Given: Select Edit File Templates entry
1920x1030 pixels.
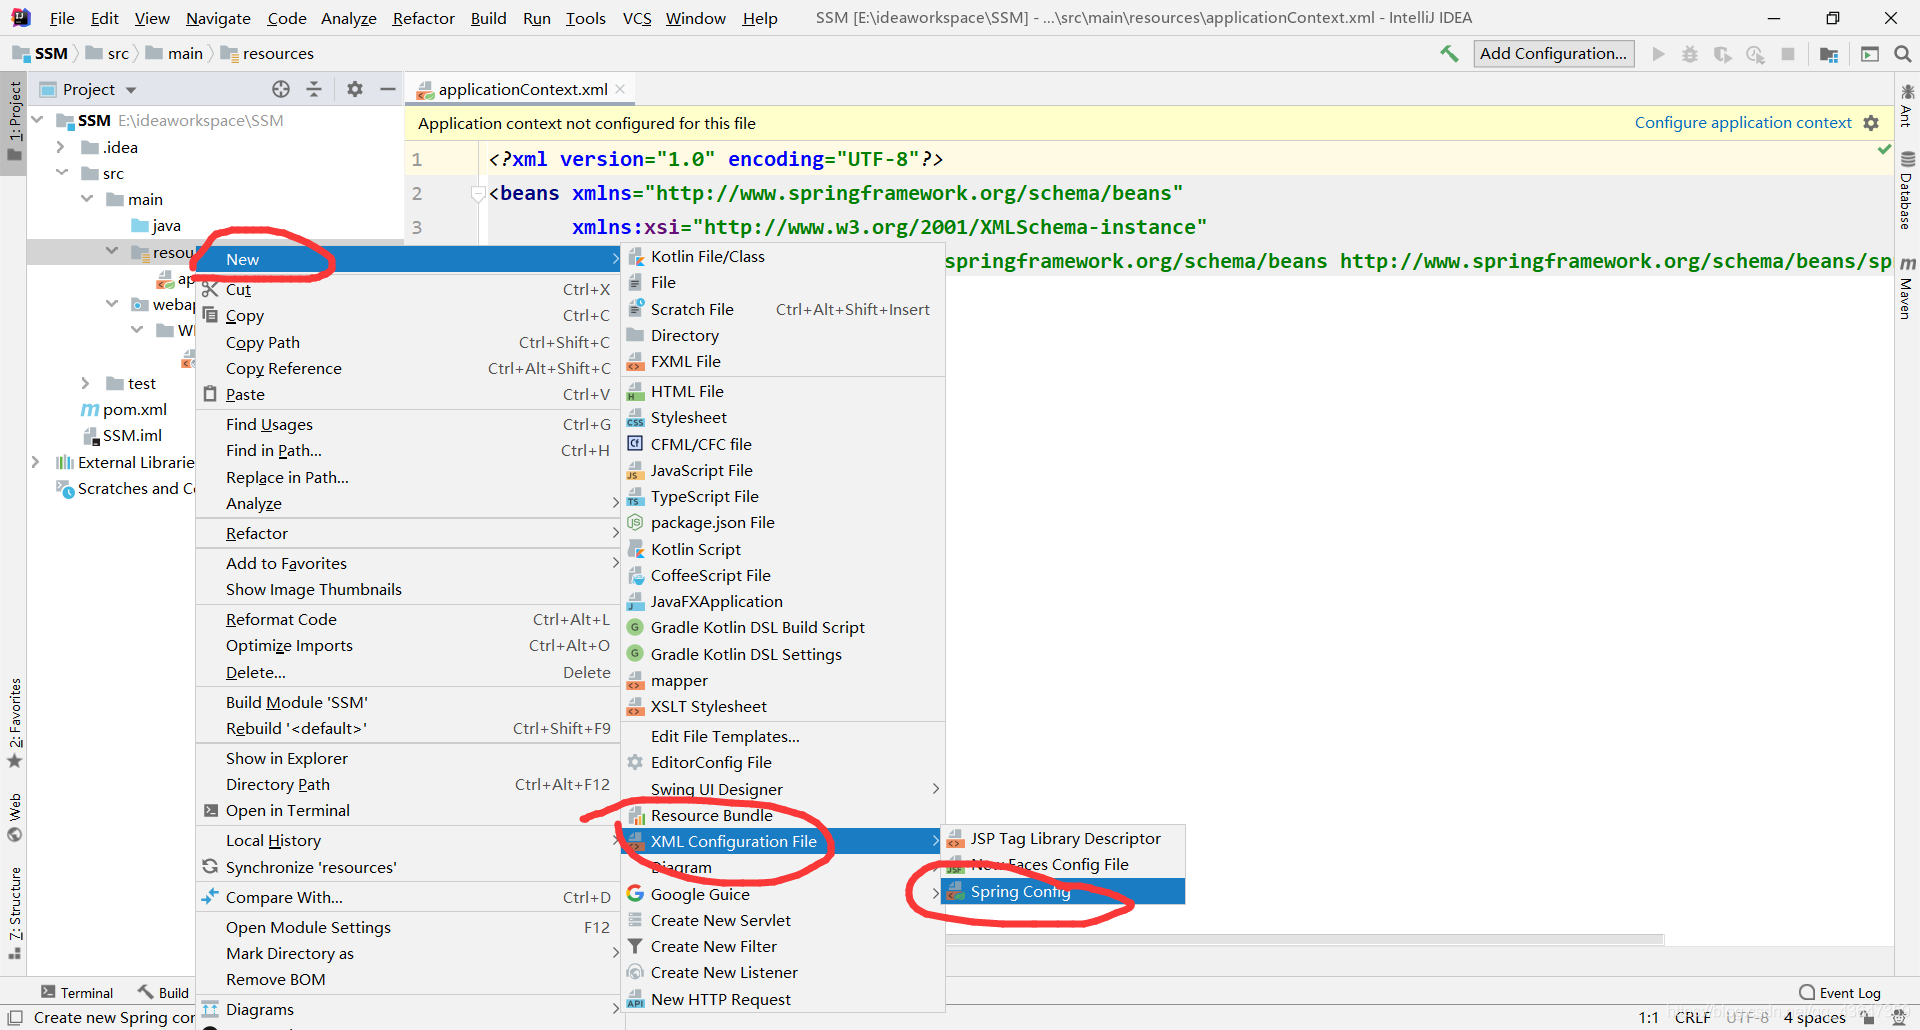Looking at the screenshot, I should [783, 736].
